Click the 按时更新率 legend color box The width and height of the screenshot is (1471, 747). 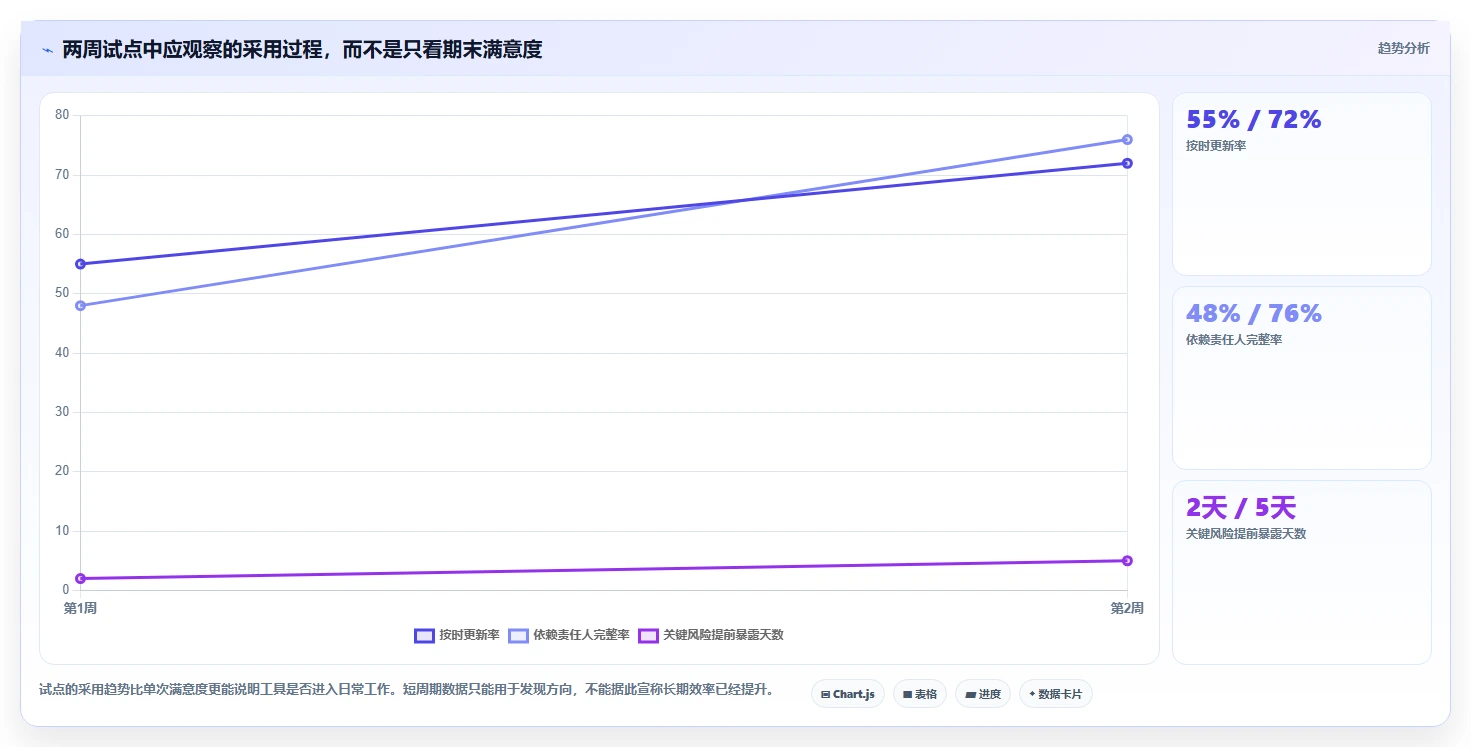click(x=424, y=635)
